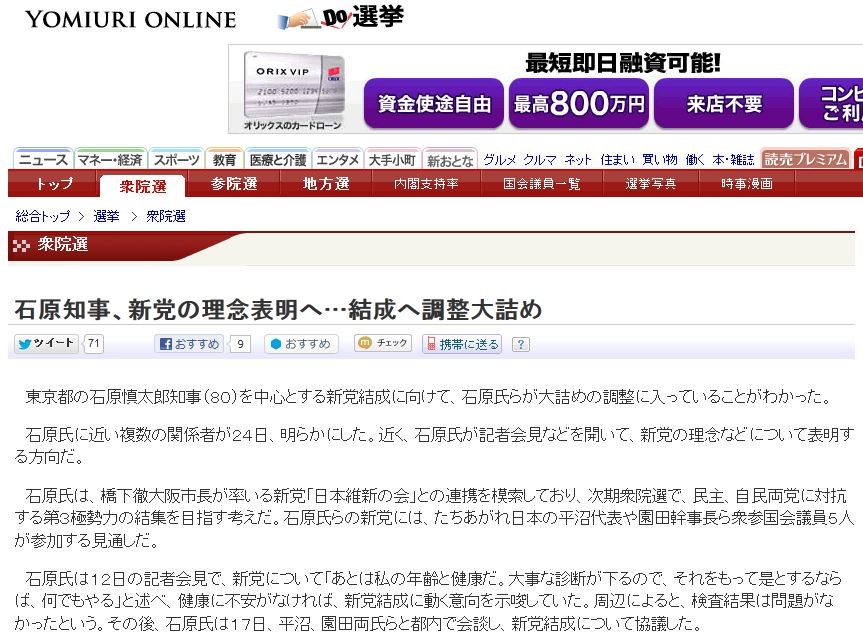Click the Twitter ツイート button
Image resolution: width=863 pixels, height=641 pixels.
(46, 343)
